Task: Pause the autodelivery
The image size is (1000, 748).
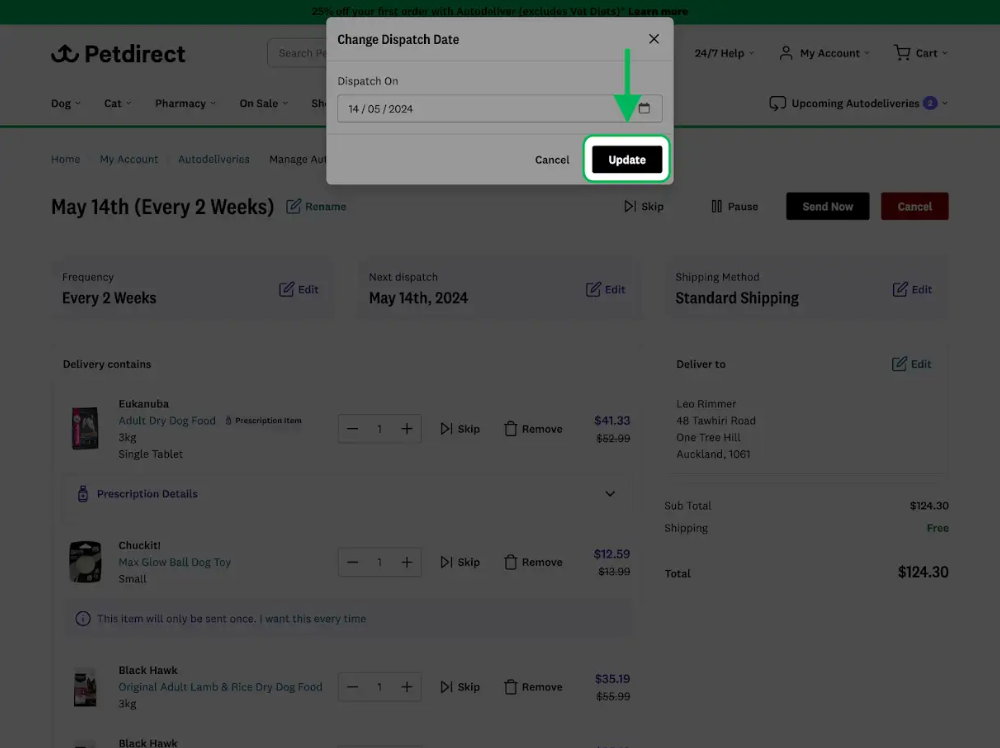Action: point(735,207)
